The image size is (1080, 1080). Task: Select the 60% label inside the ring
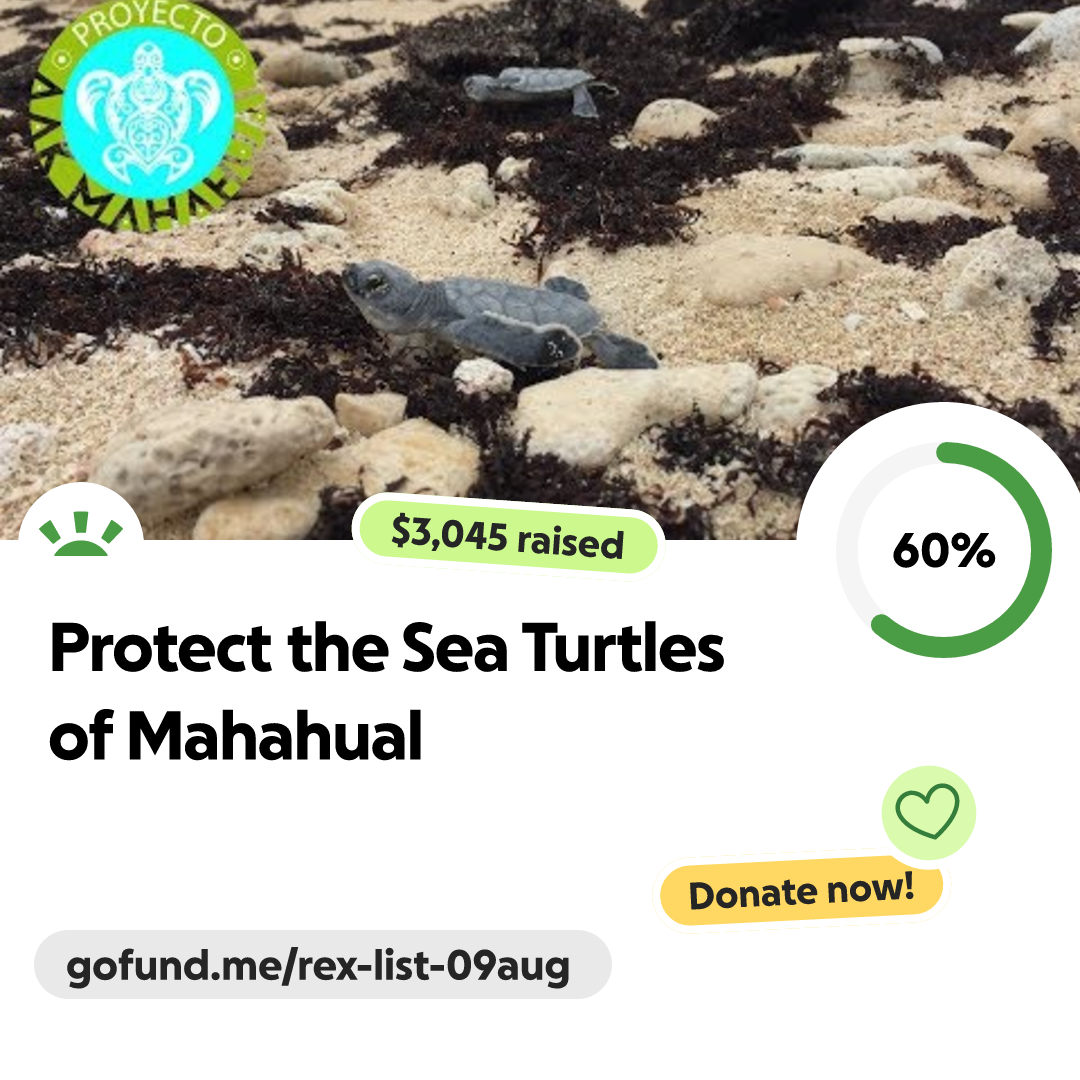(944, 549)
